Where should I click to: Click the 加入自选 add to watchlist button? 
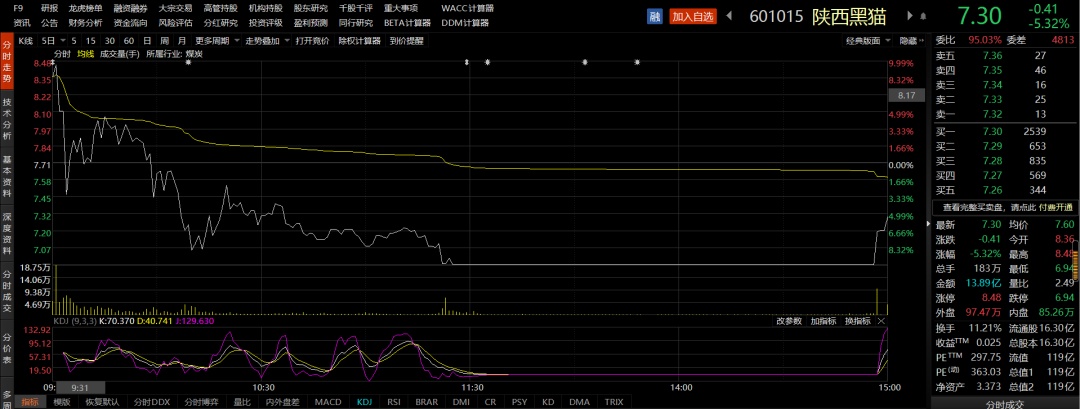pos(693,17)
